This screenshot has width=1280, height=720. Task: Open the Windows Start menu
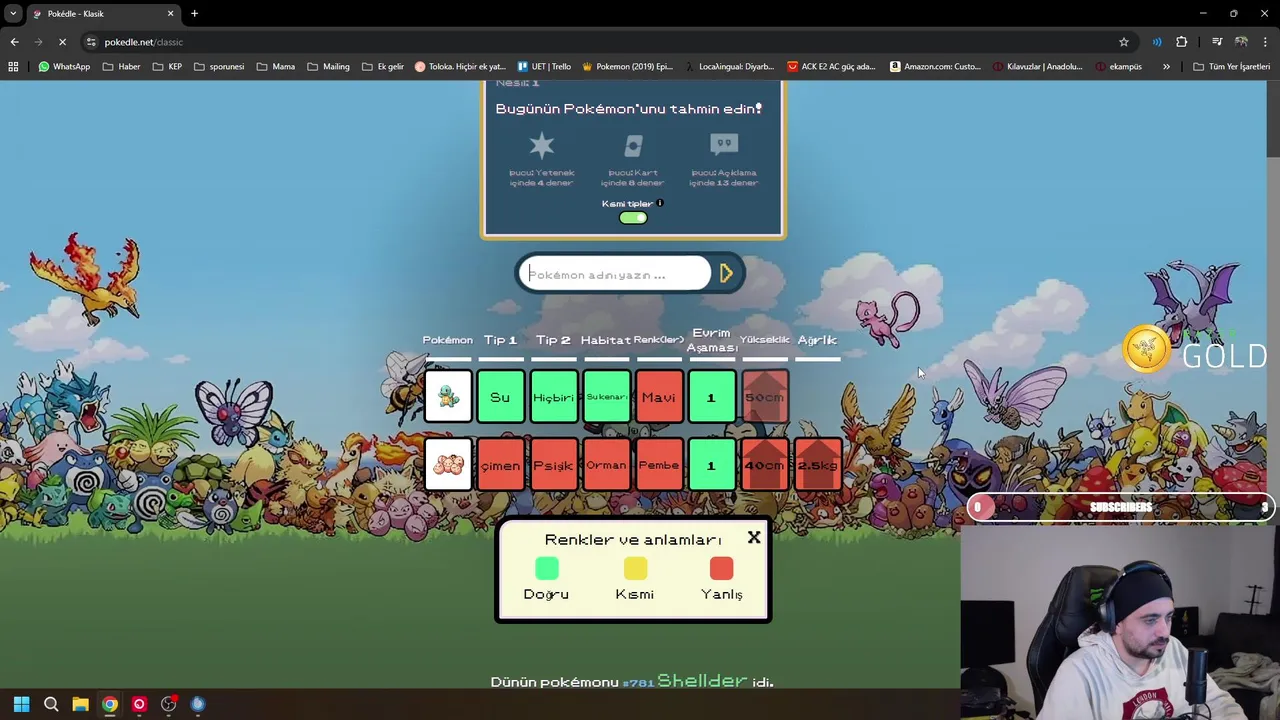tap(22, 704)
